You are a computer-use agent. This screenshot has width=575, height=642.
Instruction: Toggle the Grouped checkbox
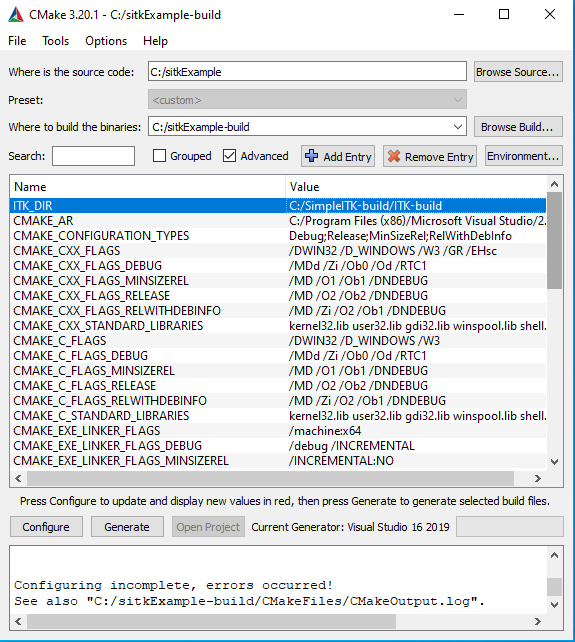coord(159,156)
